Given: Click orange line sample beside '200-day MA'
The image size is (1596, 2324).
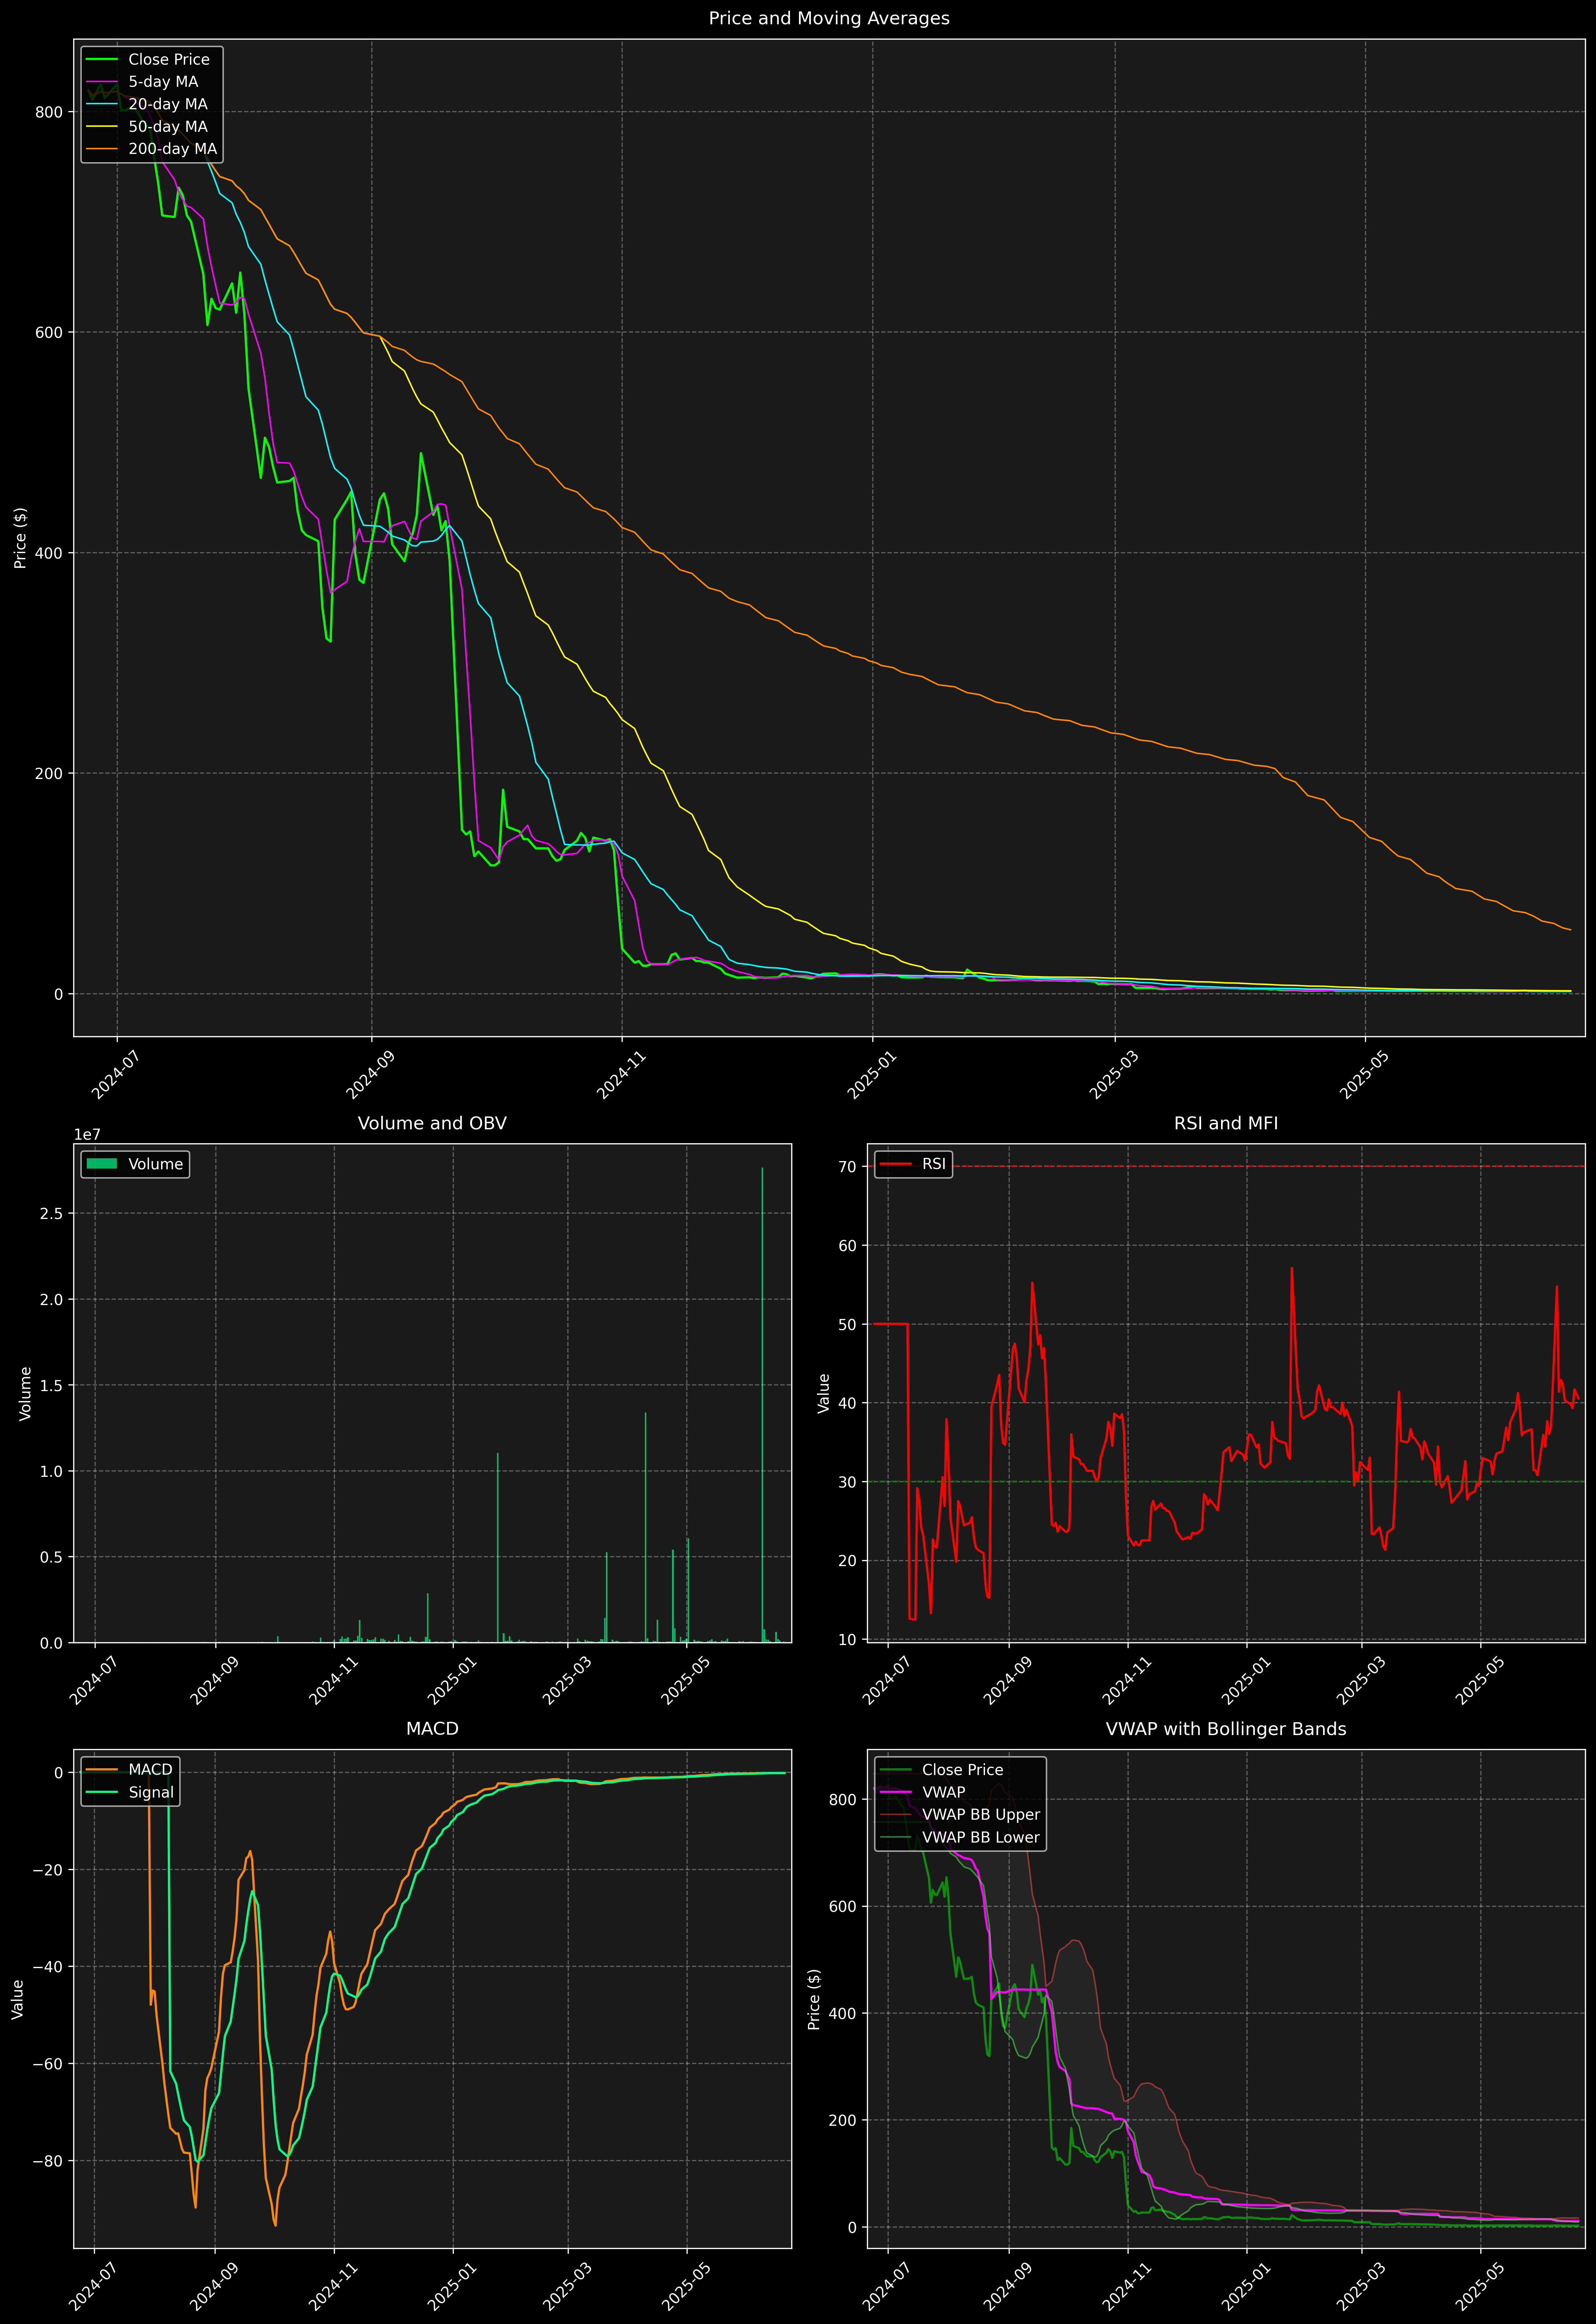Looking at the screenshot, I should pyautogui.click(x=103, y=149).
